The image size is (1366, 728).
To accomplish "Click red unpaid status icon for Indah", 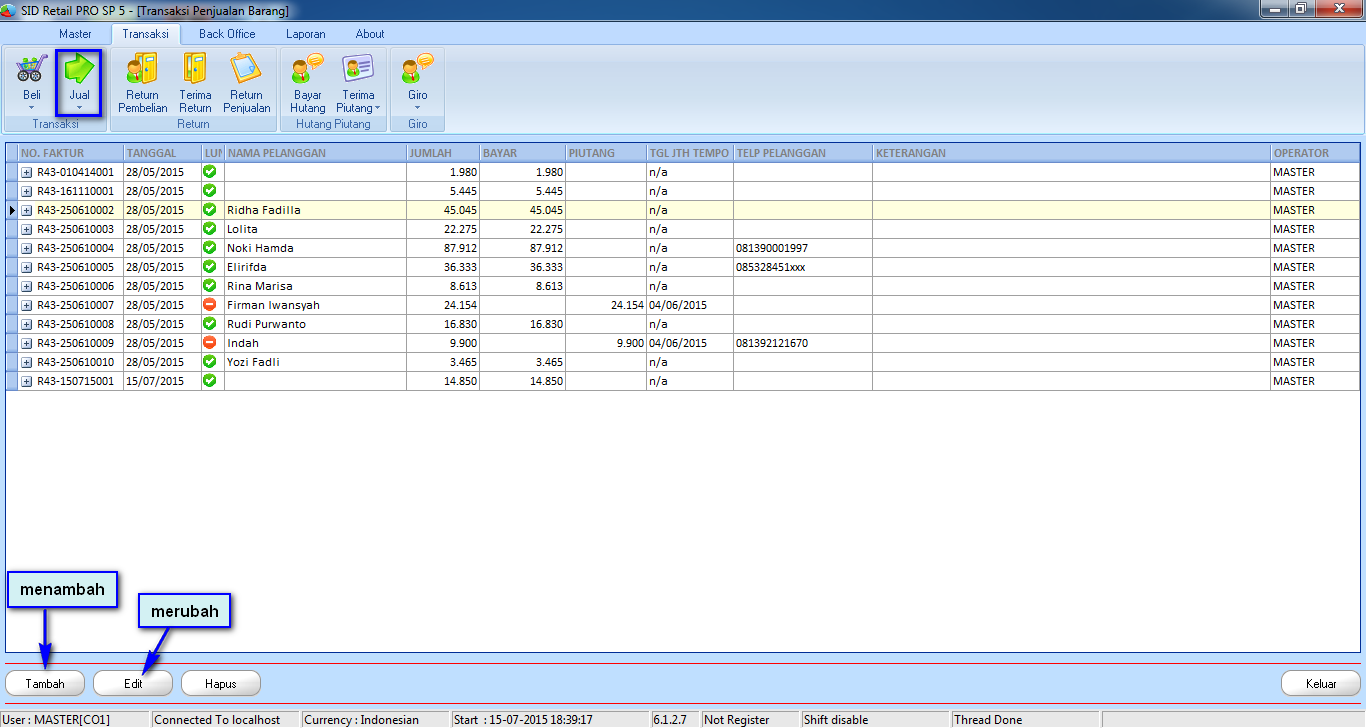I will coord(210,343).
